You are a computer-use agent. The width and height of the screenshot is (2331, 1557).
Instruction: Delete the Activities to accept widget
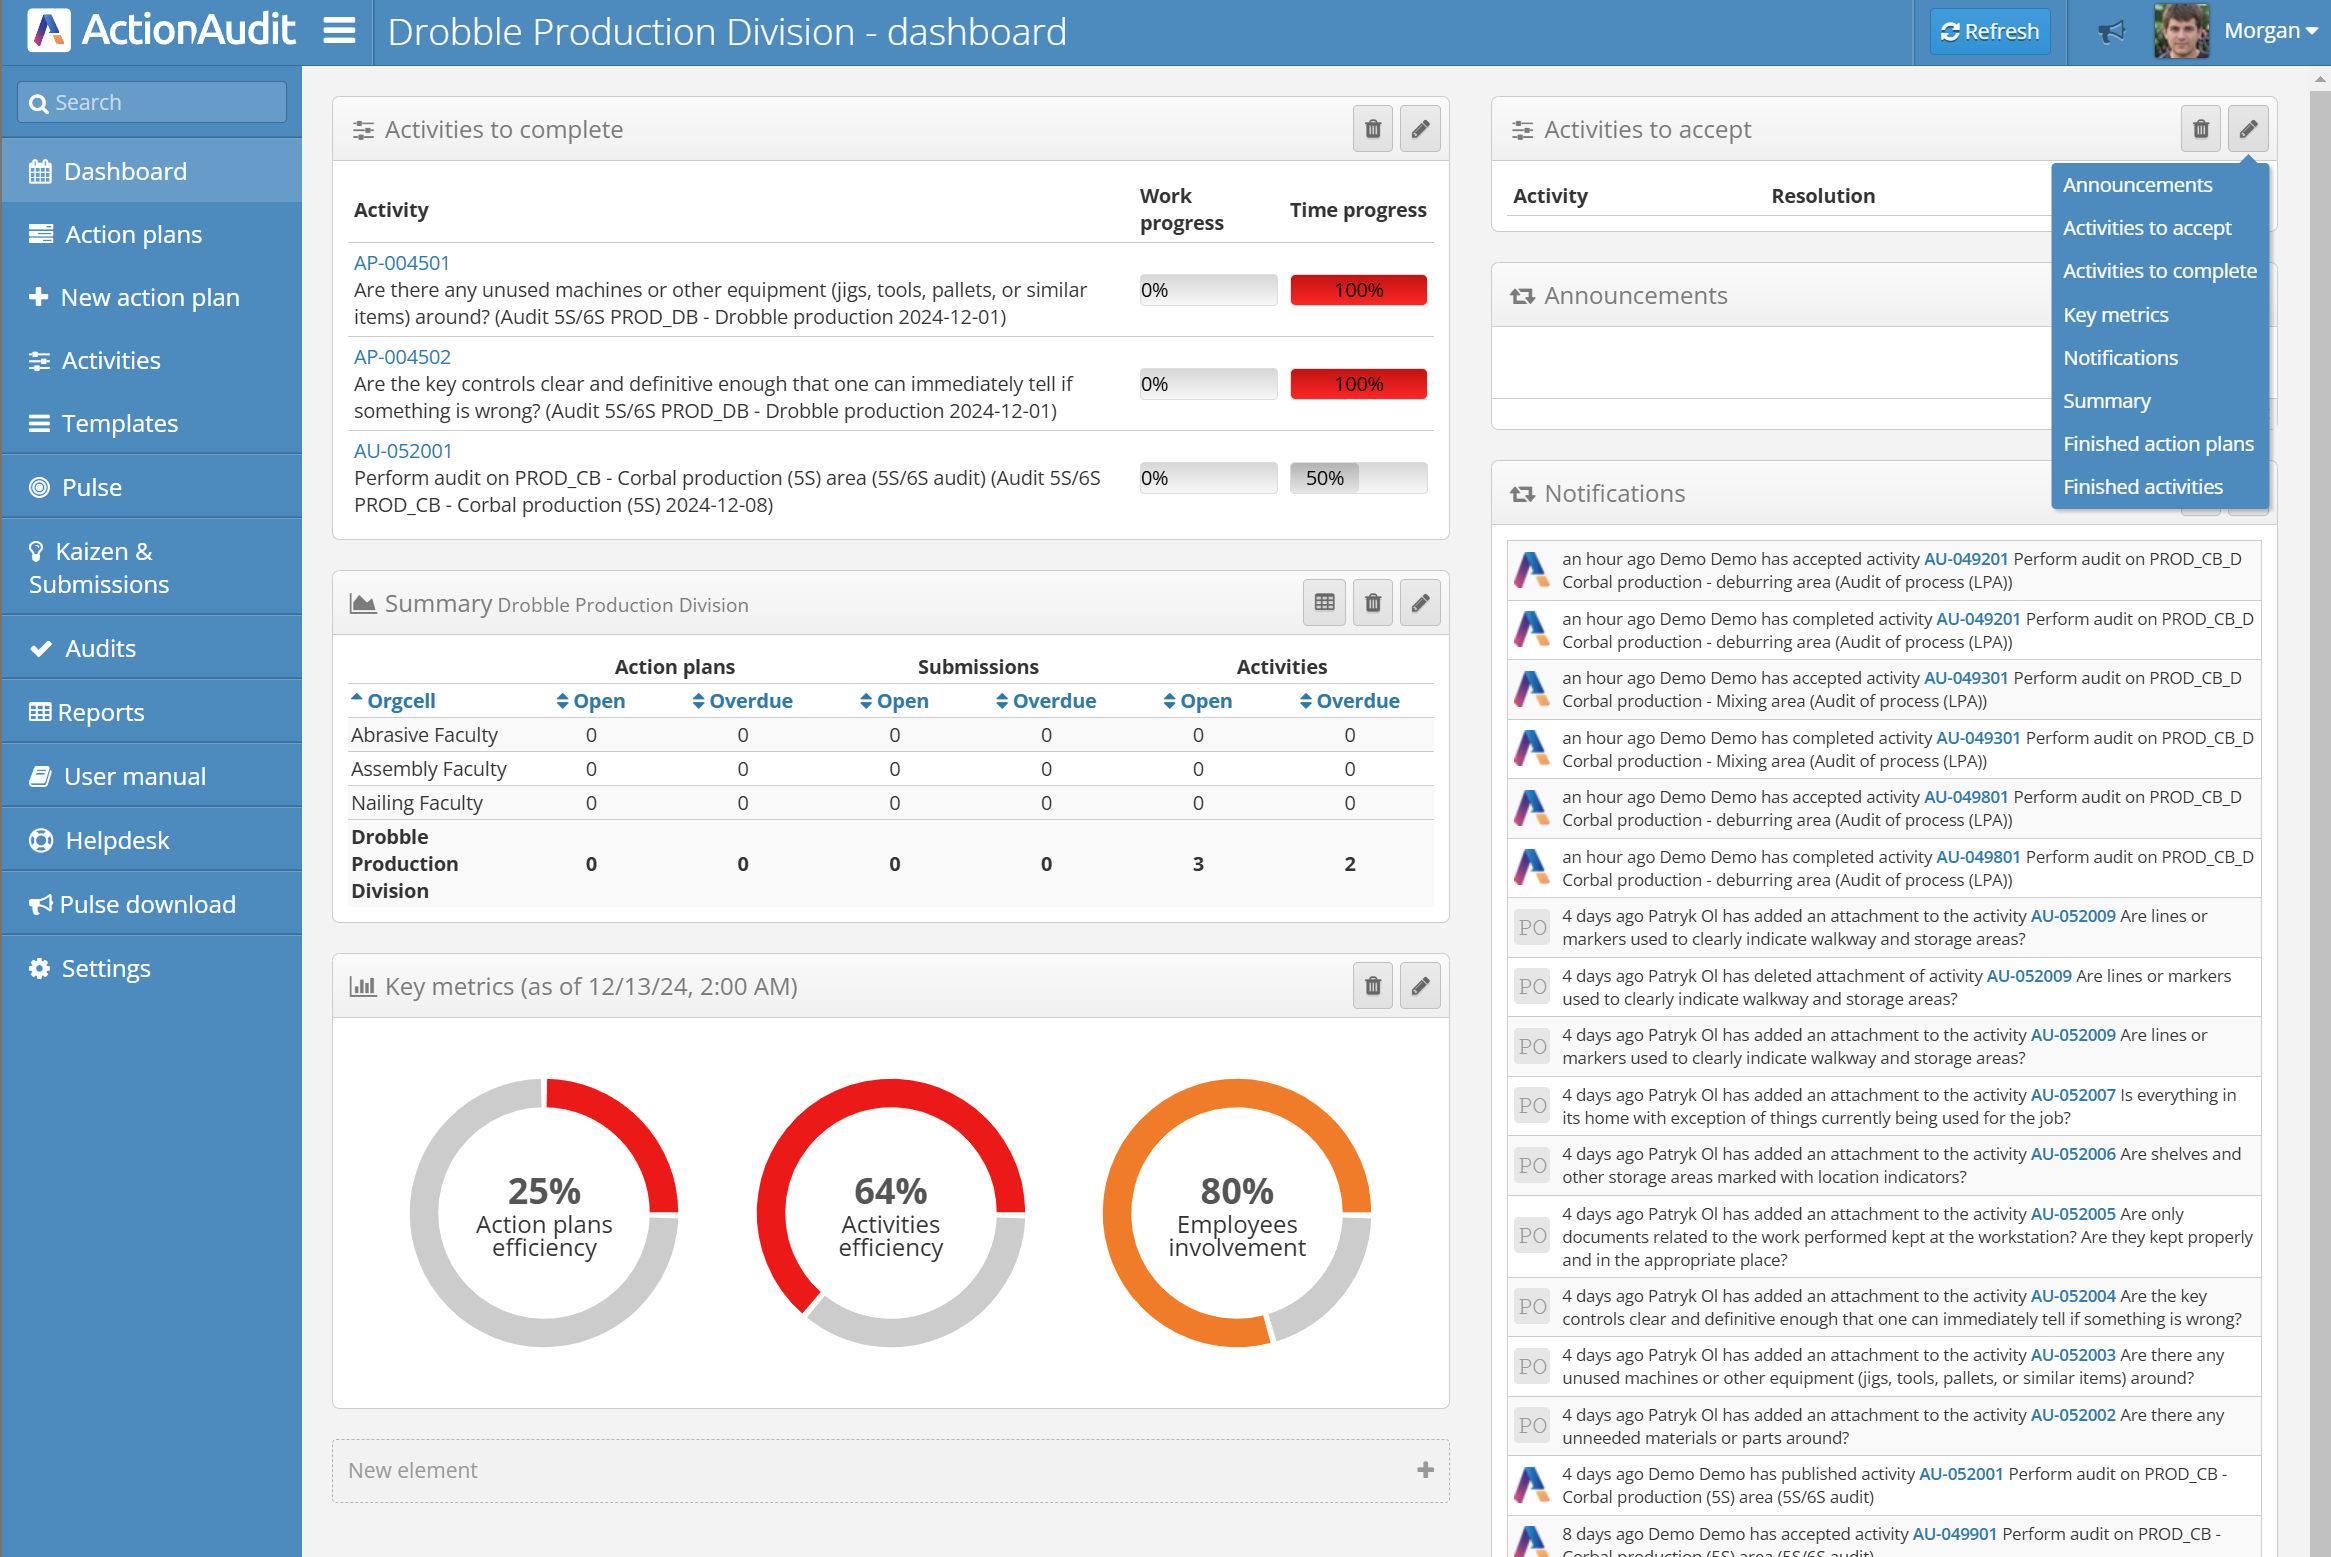pyautogui.click(x=2201, y=129)
